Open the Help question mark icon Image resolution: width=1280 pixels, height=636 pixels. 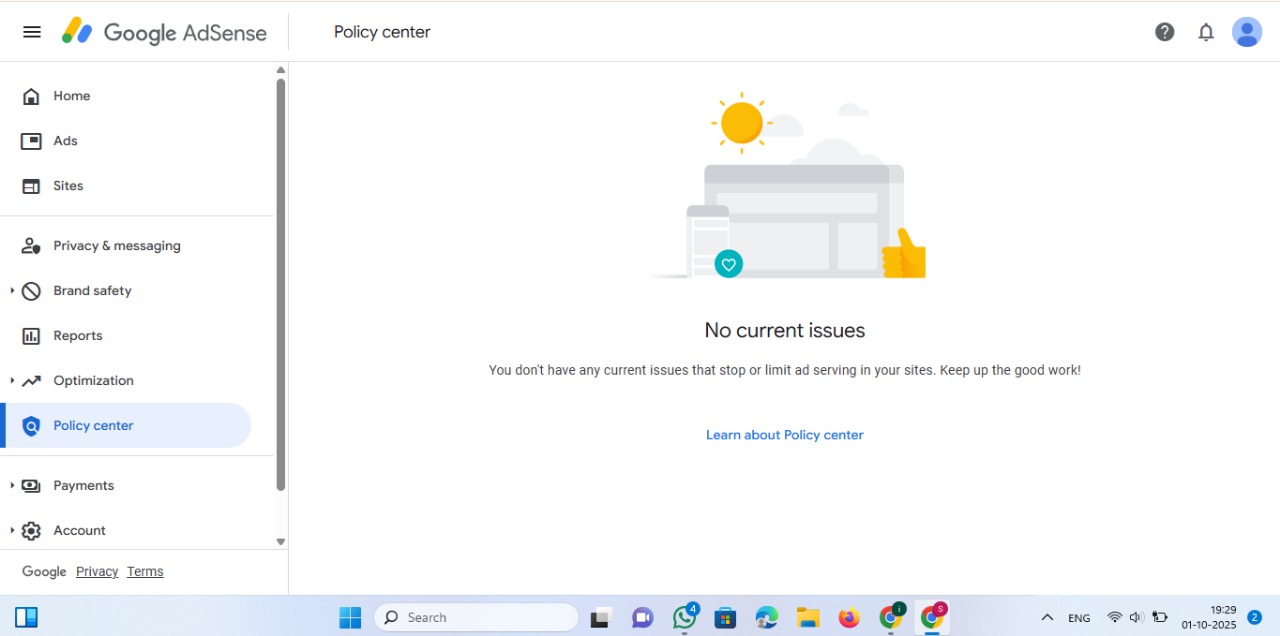(x=1164, y=32)
